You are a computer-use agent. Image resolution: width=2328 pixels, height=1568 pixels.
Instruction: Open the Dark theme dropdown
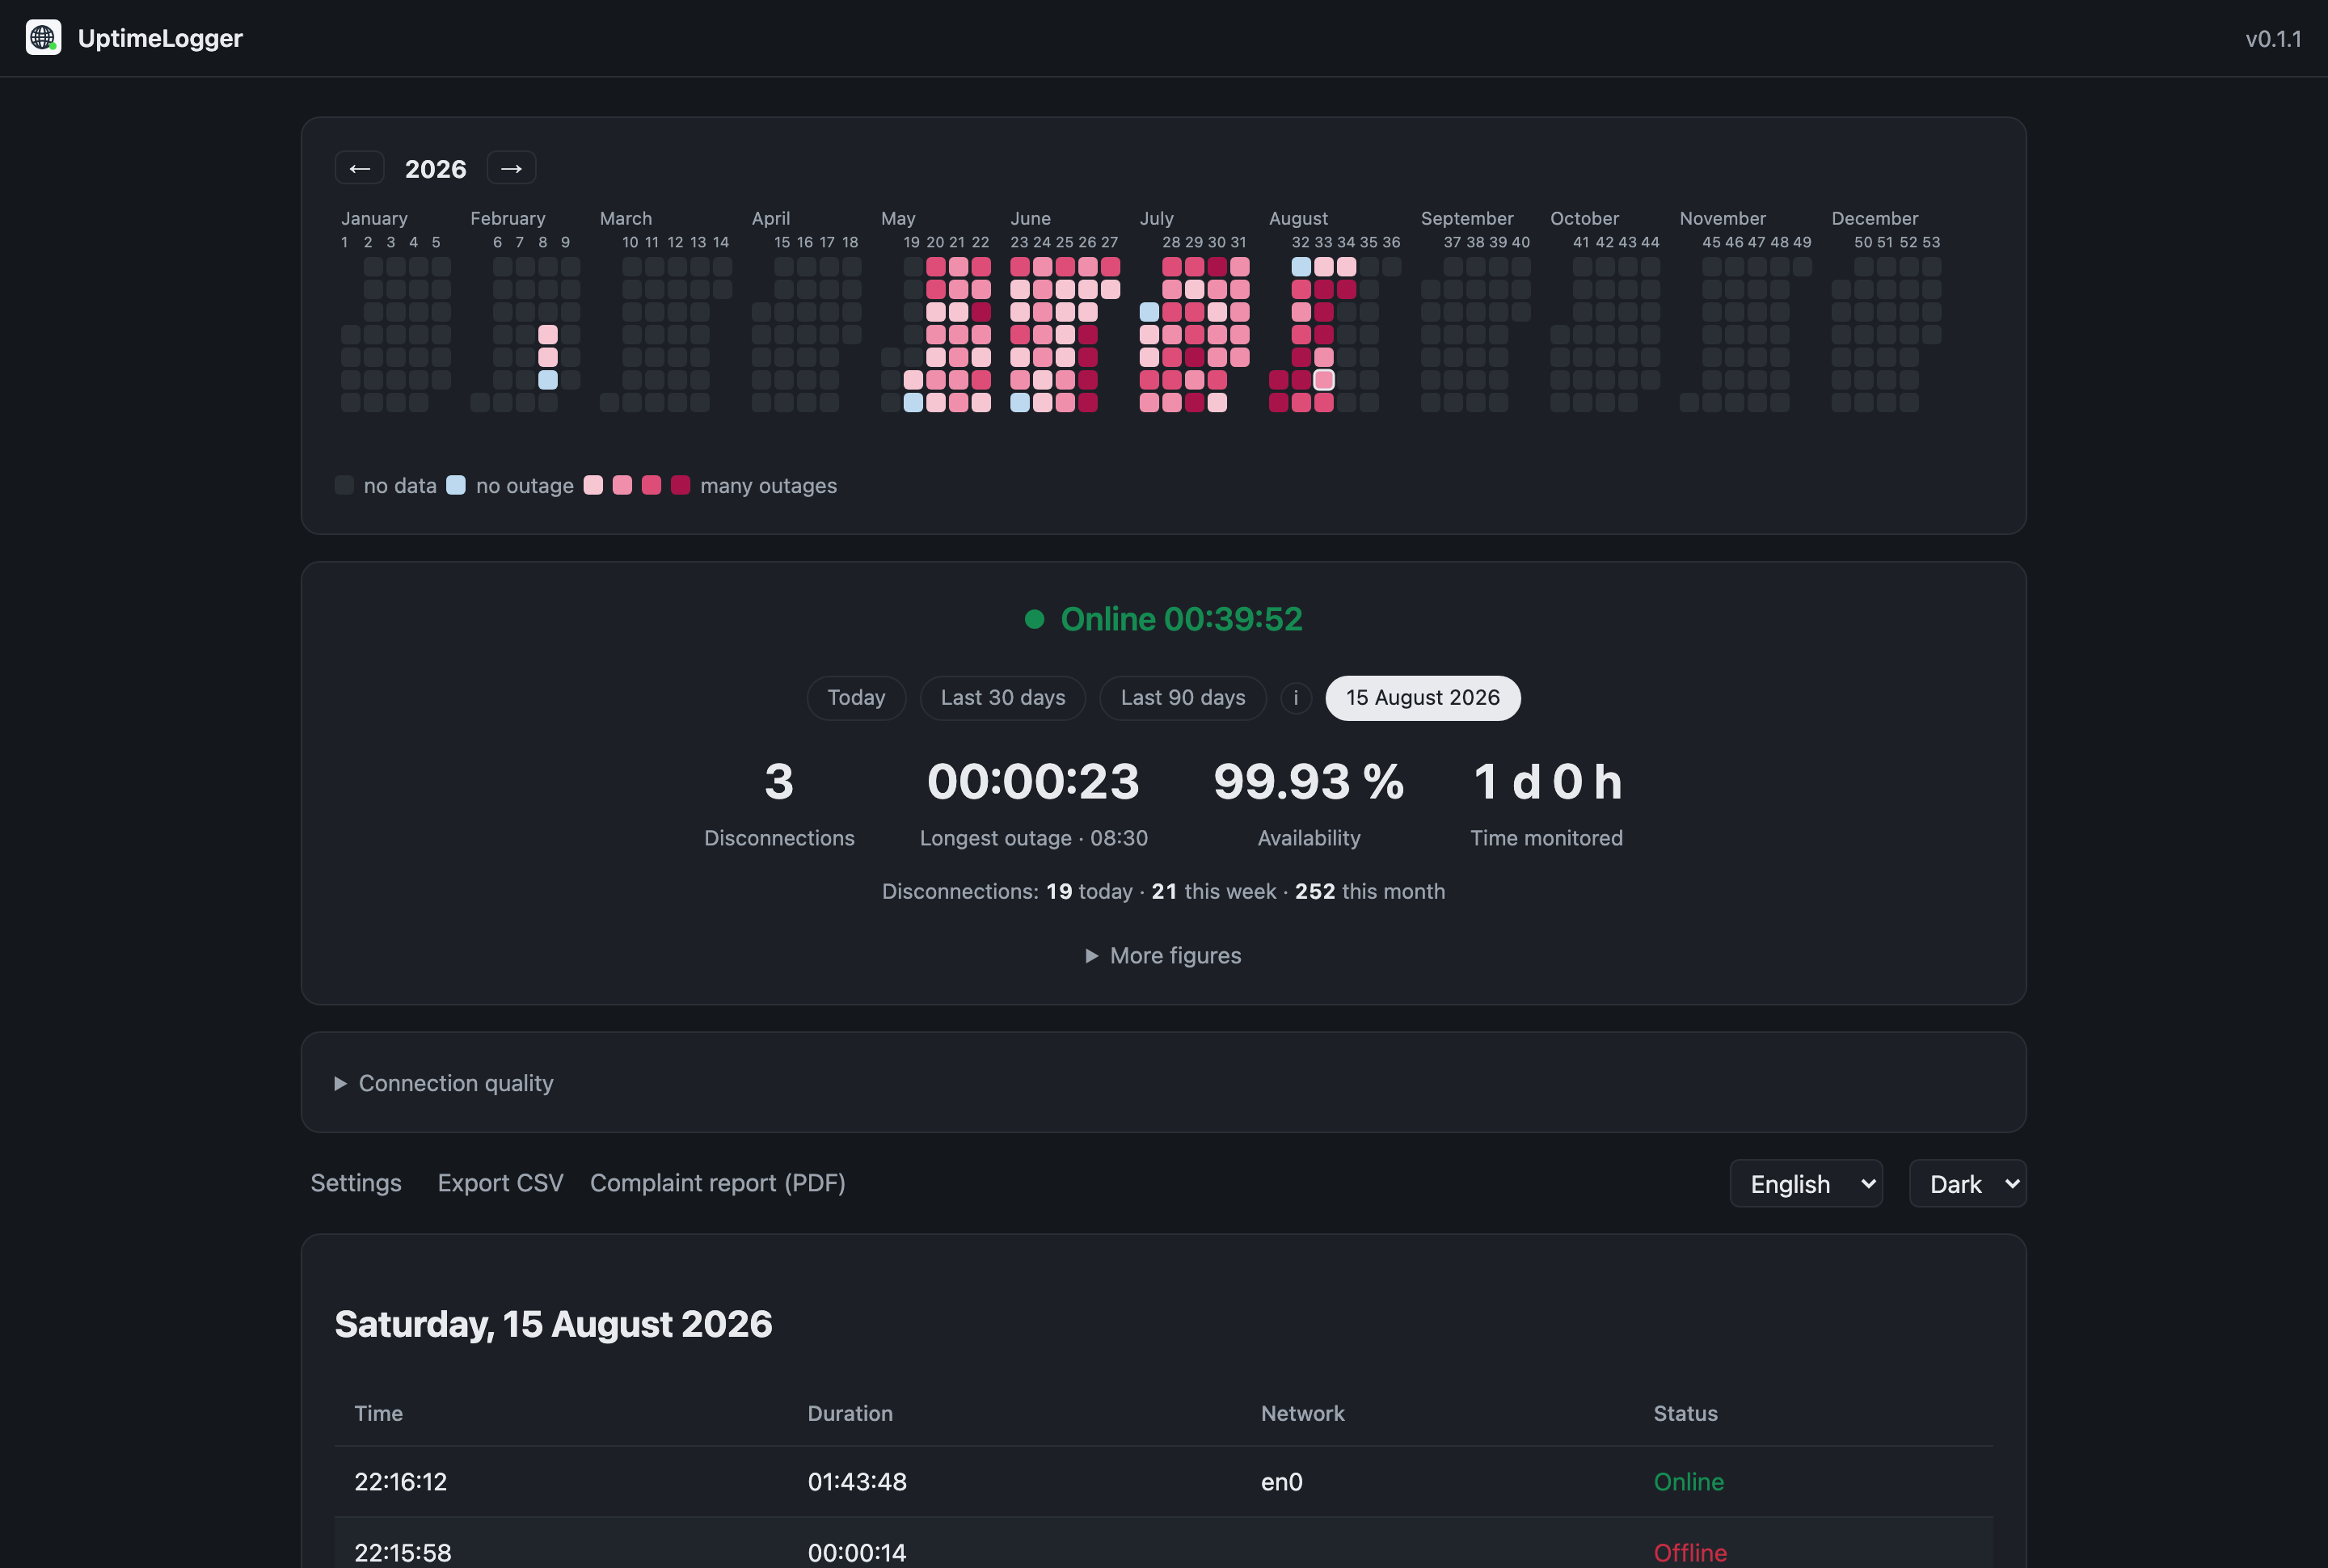[x=1967, y=1184]
